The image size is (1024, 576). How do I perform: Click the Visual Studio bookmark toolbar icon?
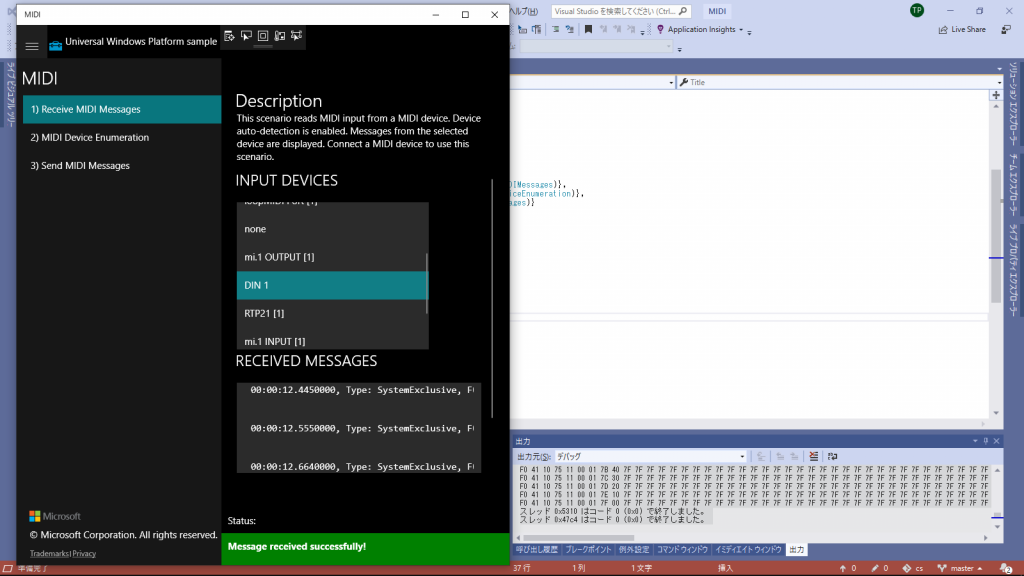click(x=588, y=29)
